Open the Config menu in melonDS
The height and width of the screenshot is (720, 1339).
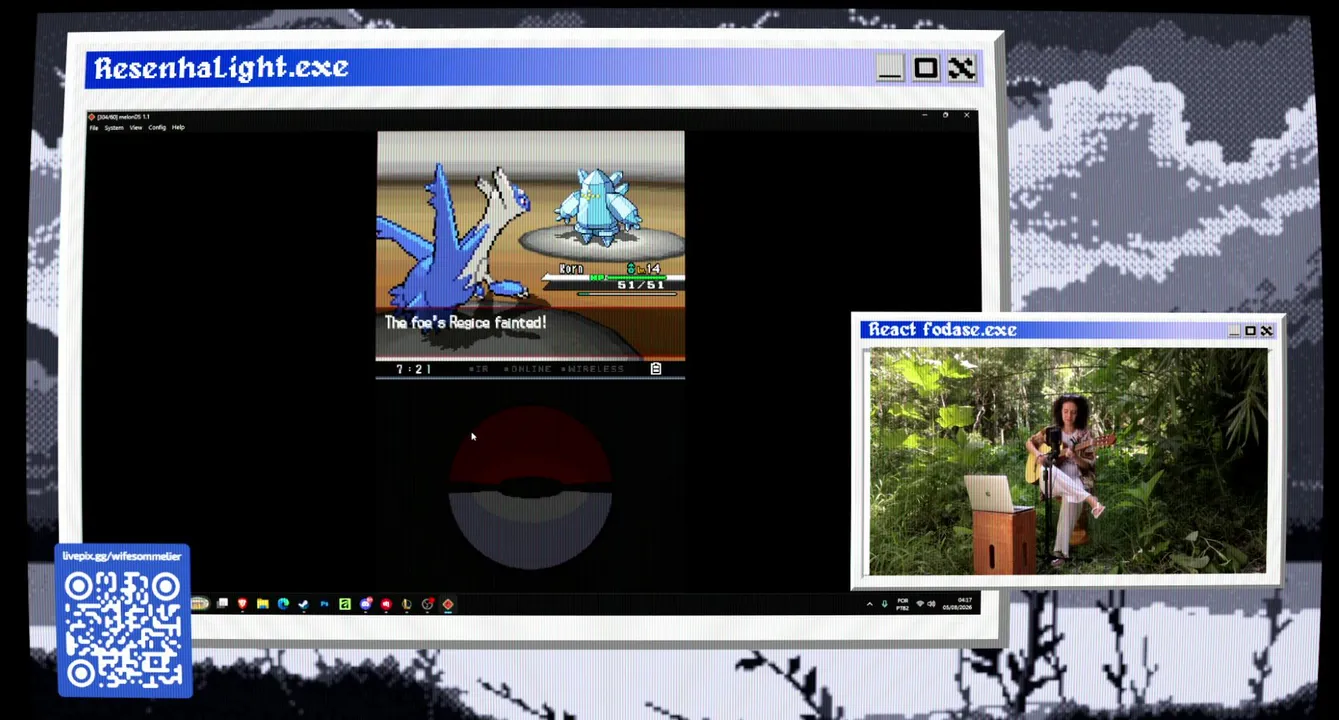(157, 128)
